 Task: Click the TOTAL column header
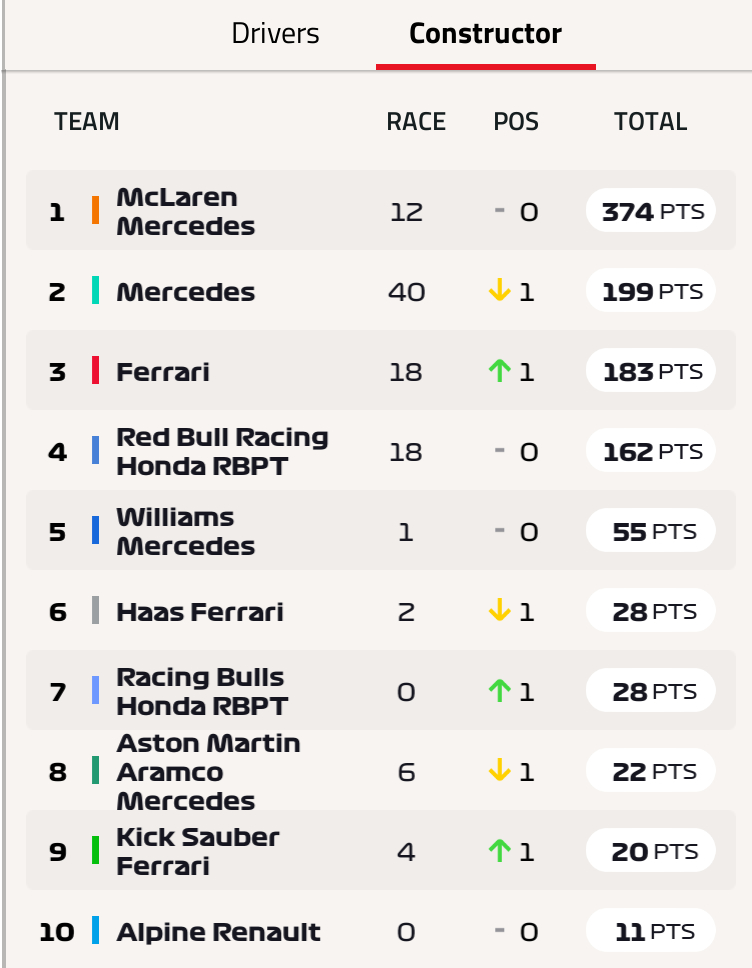pyautogui.click(x=650, y=122)
